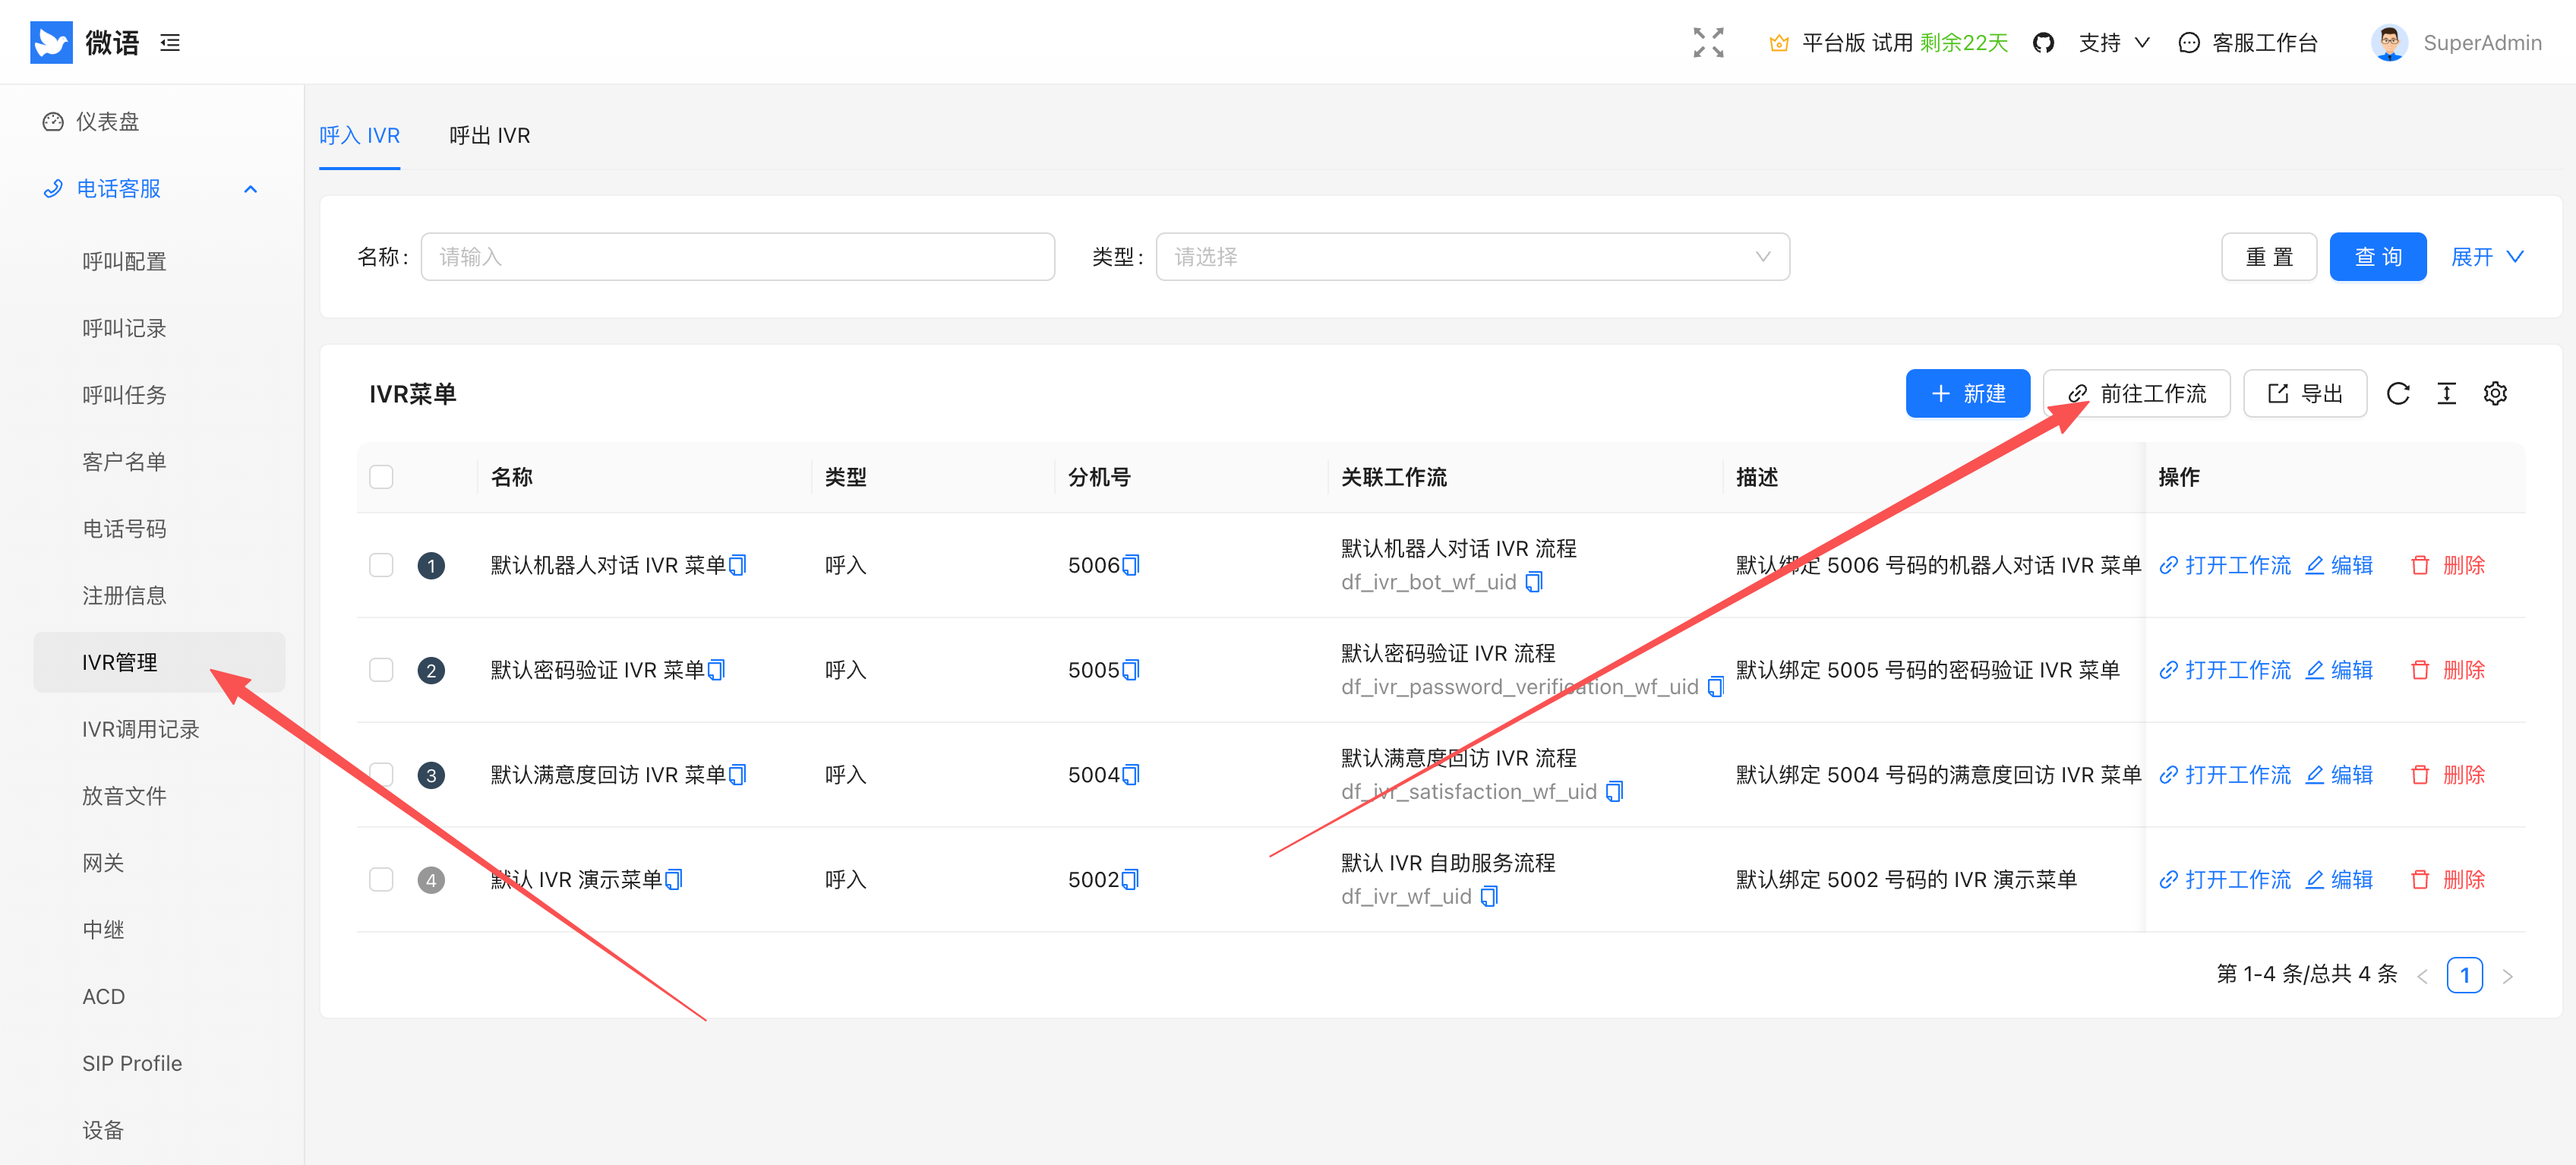Copy name 默认 IVR 演示菜单
2576x1165 pixels.
click(674, 880)
